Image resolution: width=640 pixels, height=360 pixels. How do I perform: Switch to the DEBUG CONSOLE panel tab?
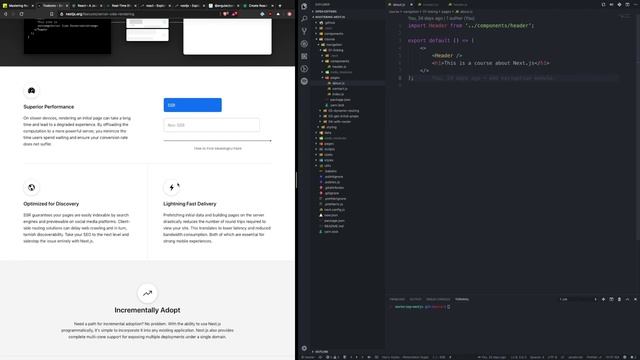click(x=438, y=299)
